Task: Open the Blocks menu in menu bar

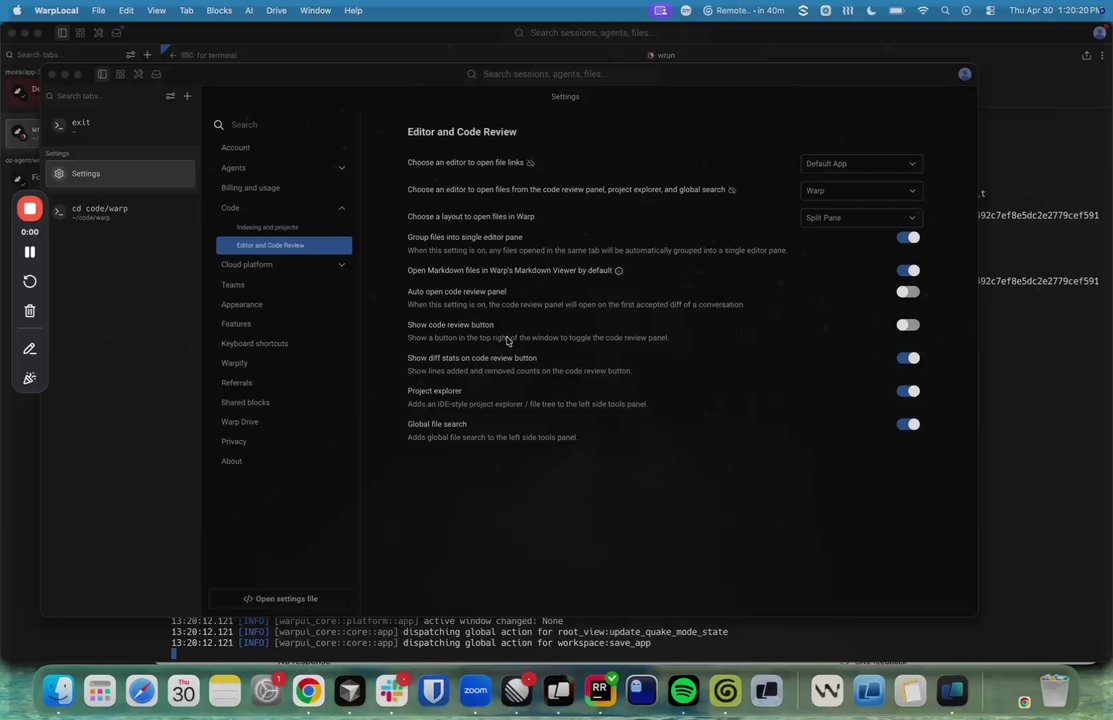Action: pos(219,11)
